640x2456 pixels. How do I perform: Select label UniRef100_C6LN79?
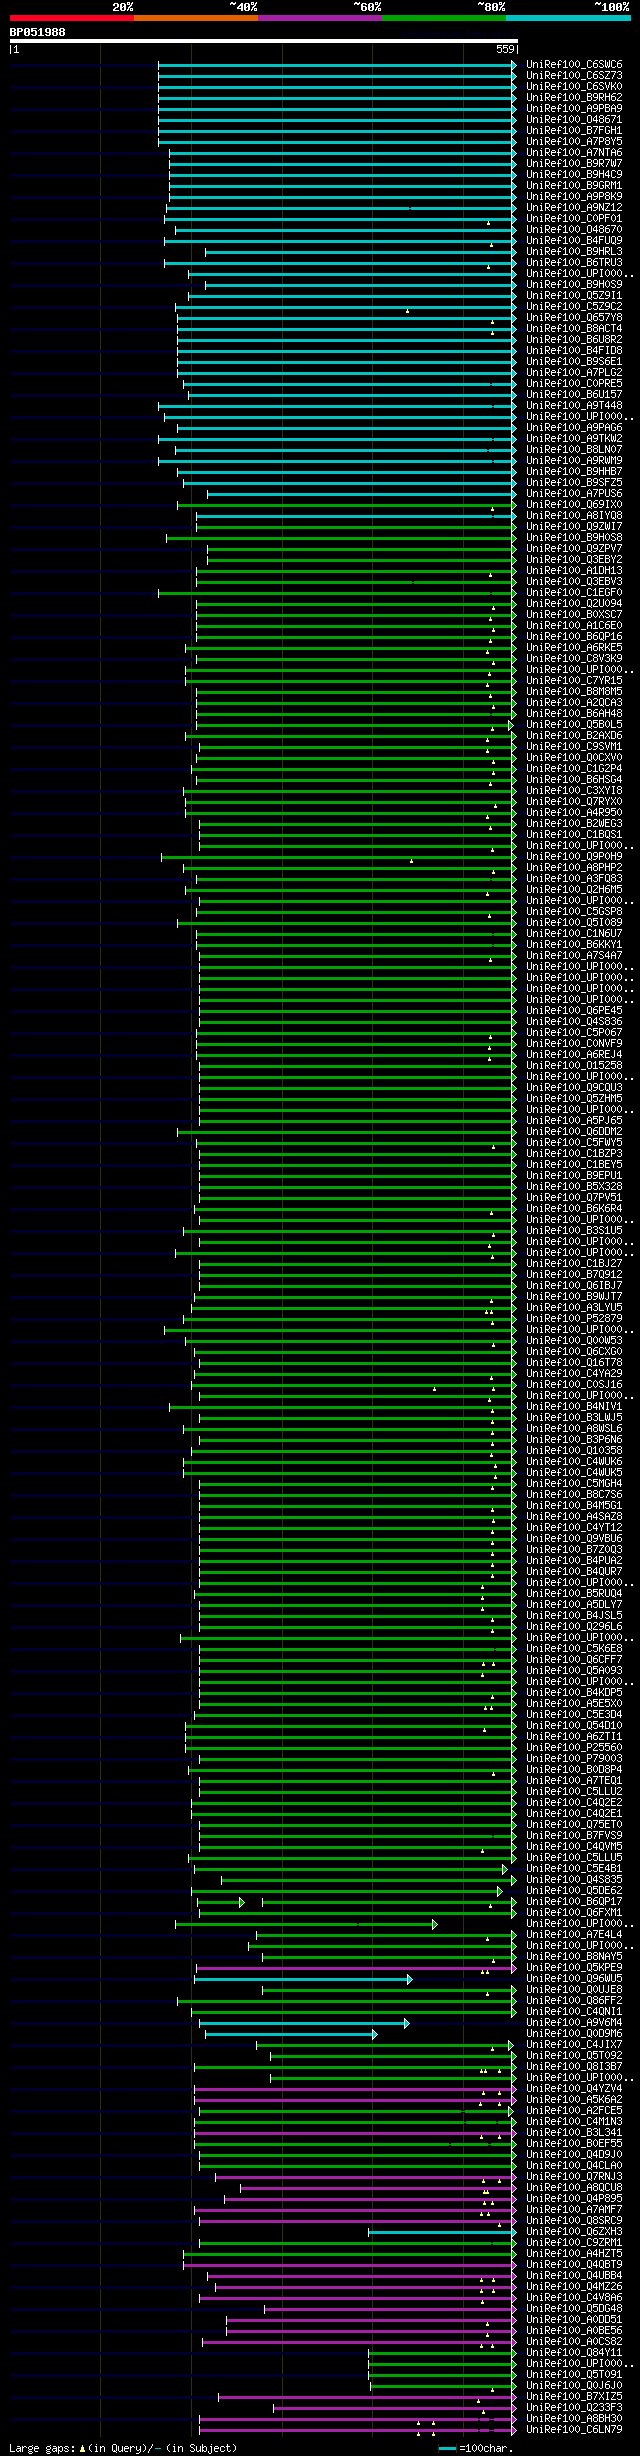click(x=574, y=2430)
